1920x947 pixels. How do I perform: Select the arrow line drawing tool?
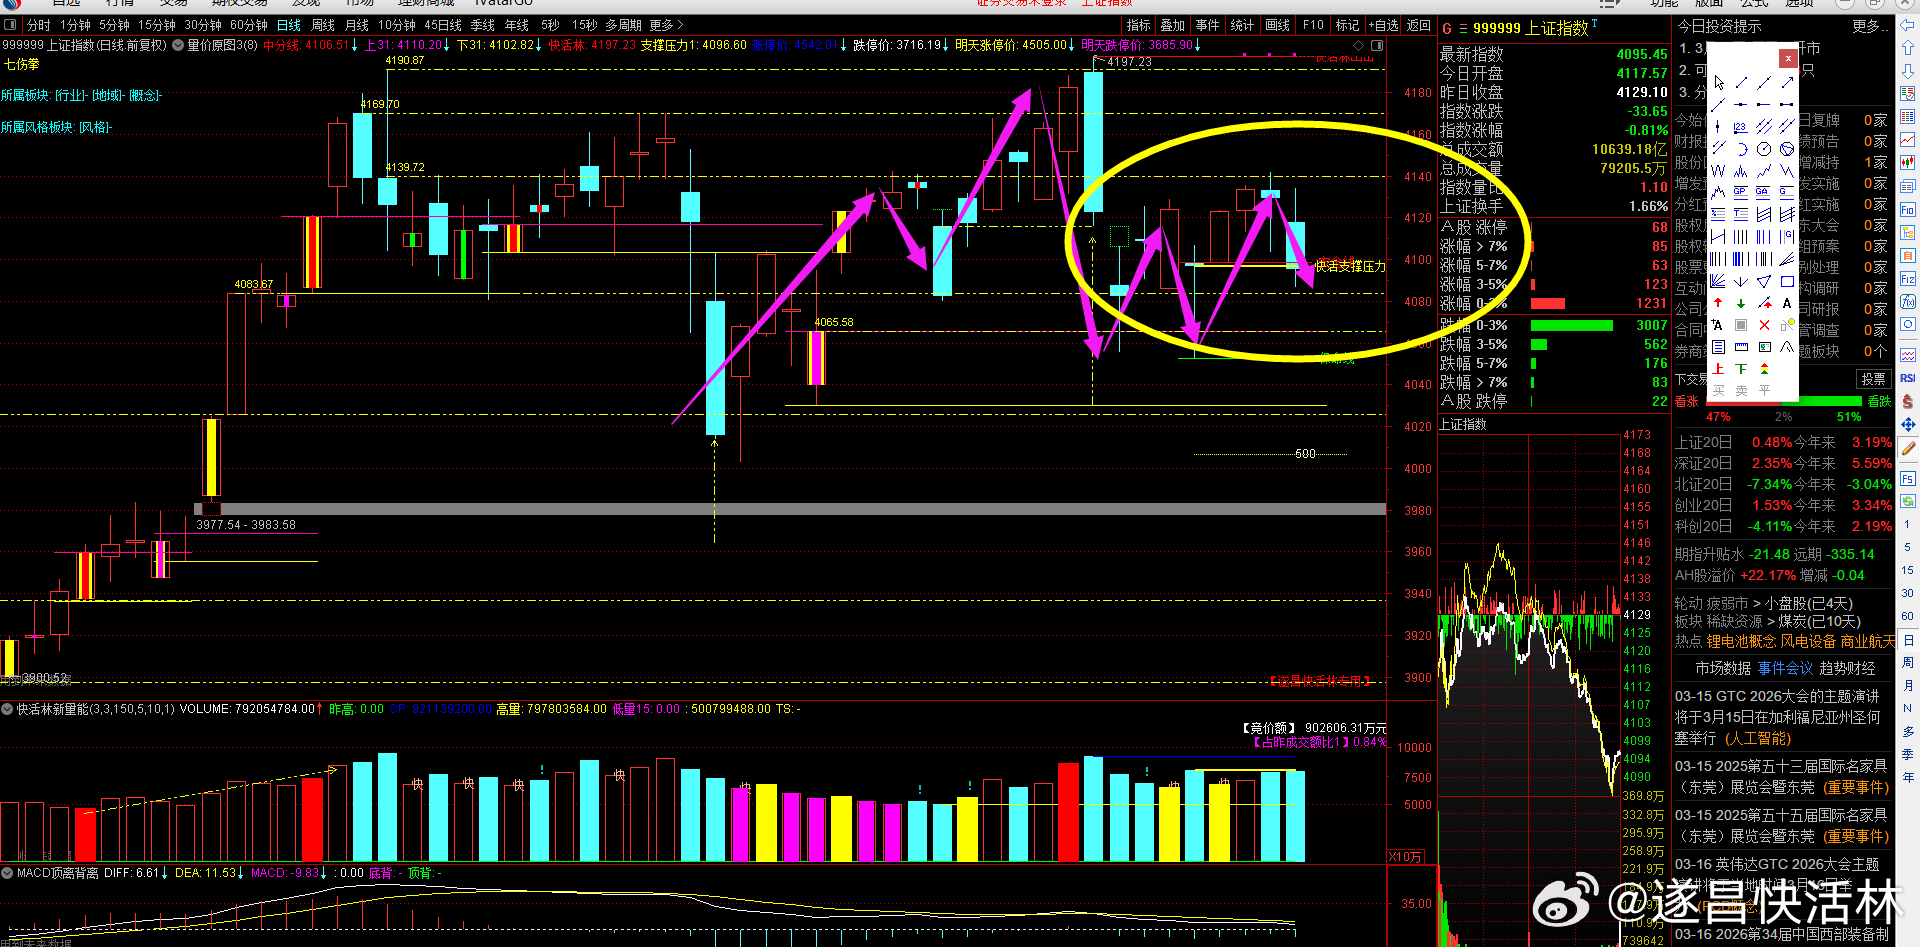pos(1787,83)
